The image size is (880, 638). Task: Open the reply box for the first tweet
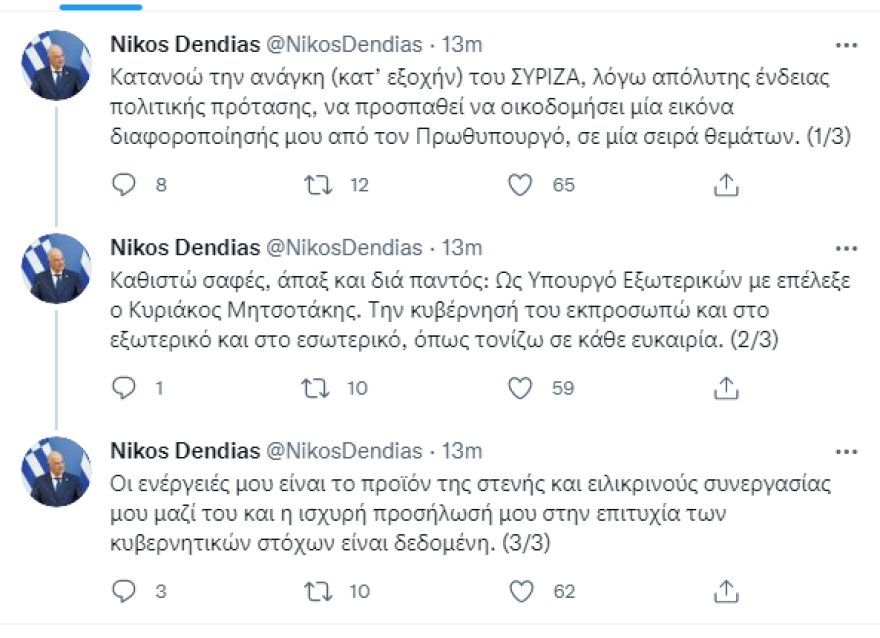[122, 184]
